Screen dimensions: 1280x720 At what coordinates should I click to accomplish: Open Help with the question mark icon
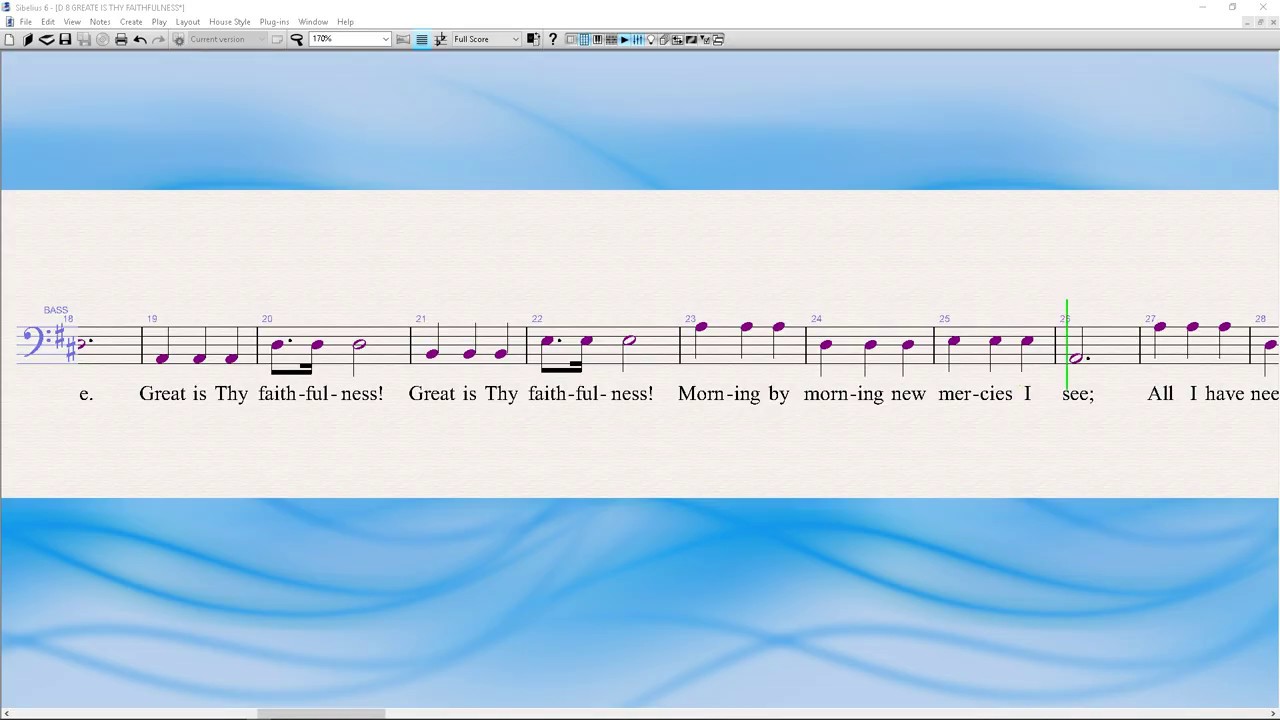pos(553,39)
